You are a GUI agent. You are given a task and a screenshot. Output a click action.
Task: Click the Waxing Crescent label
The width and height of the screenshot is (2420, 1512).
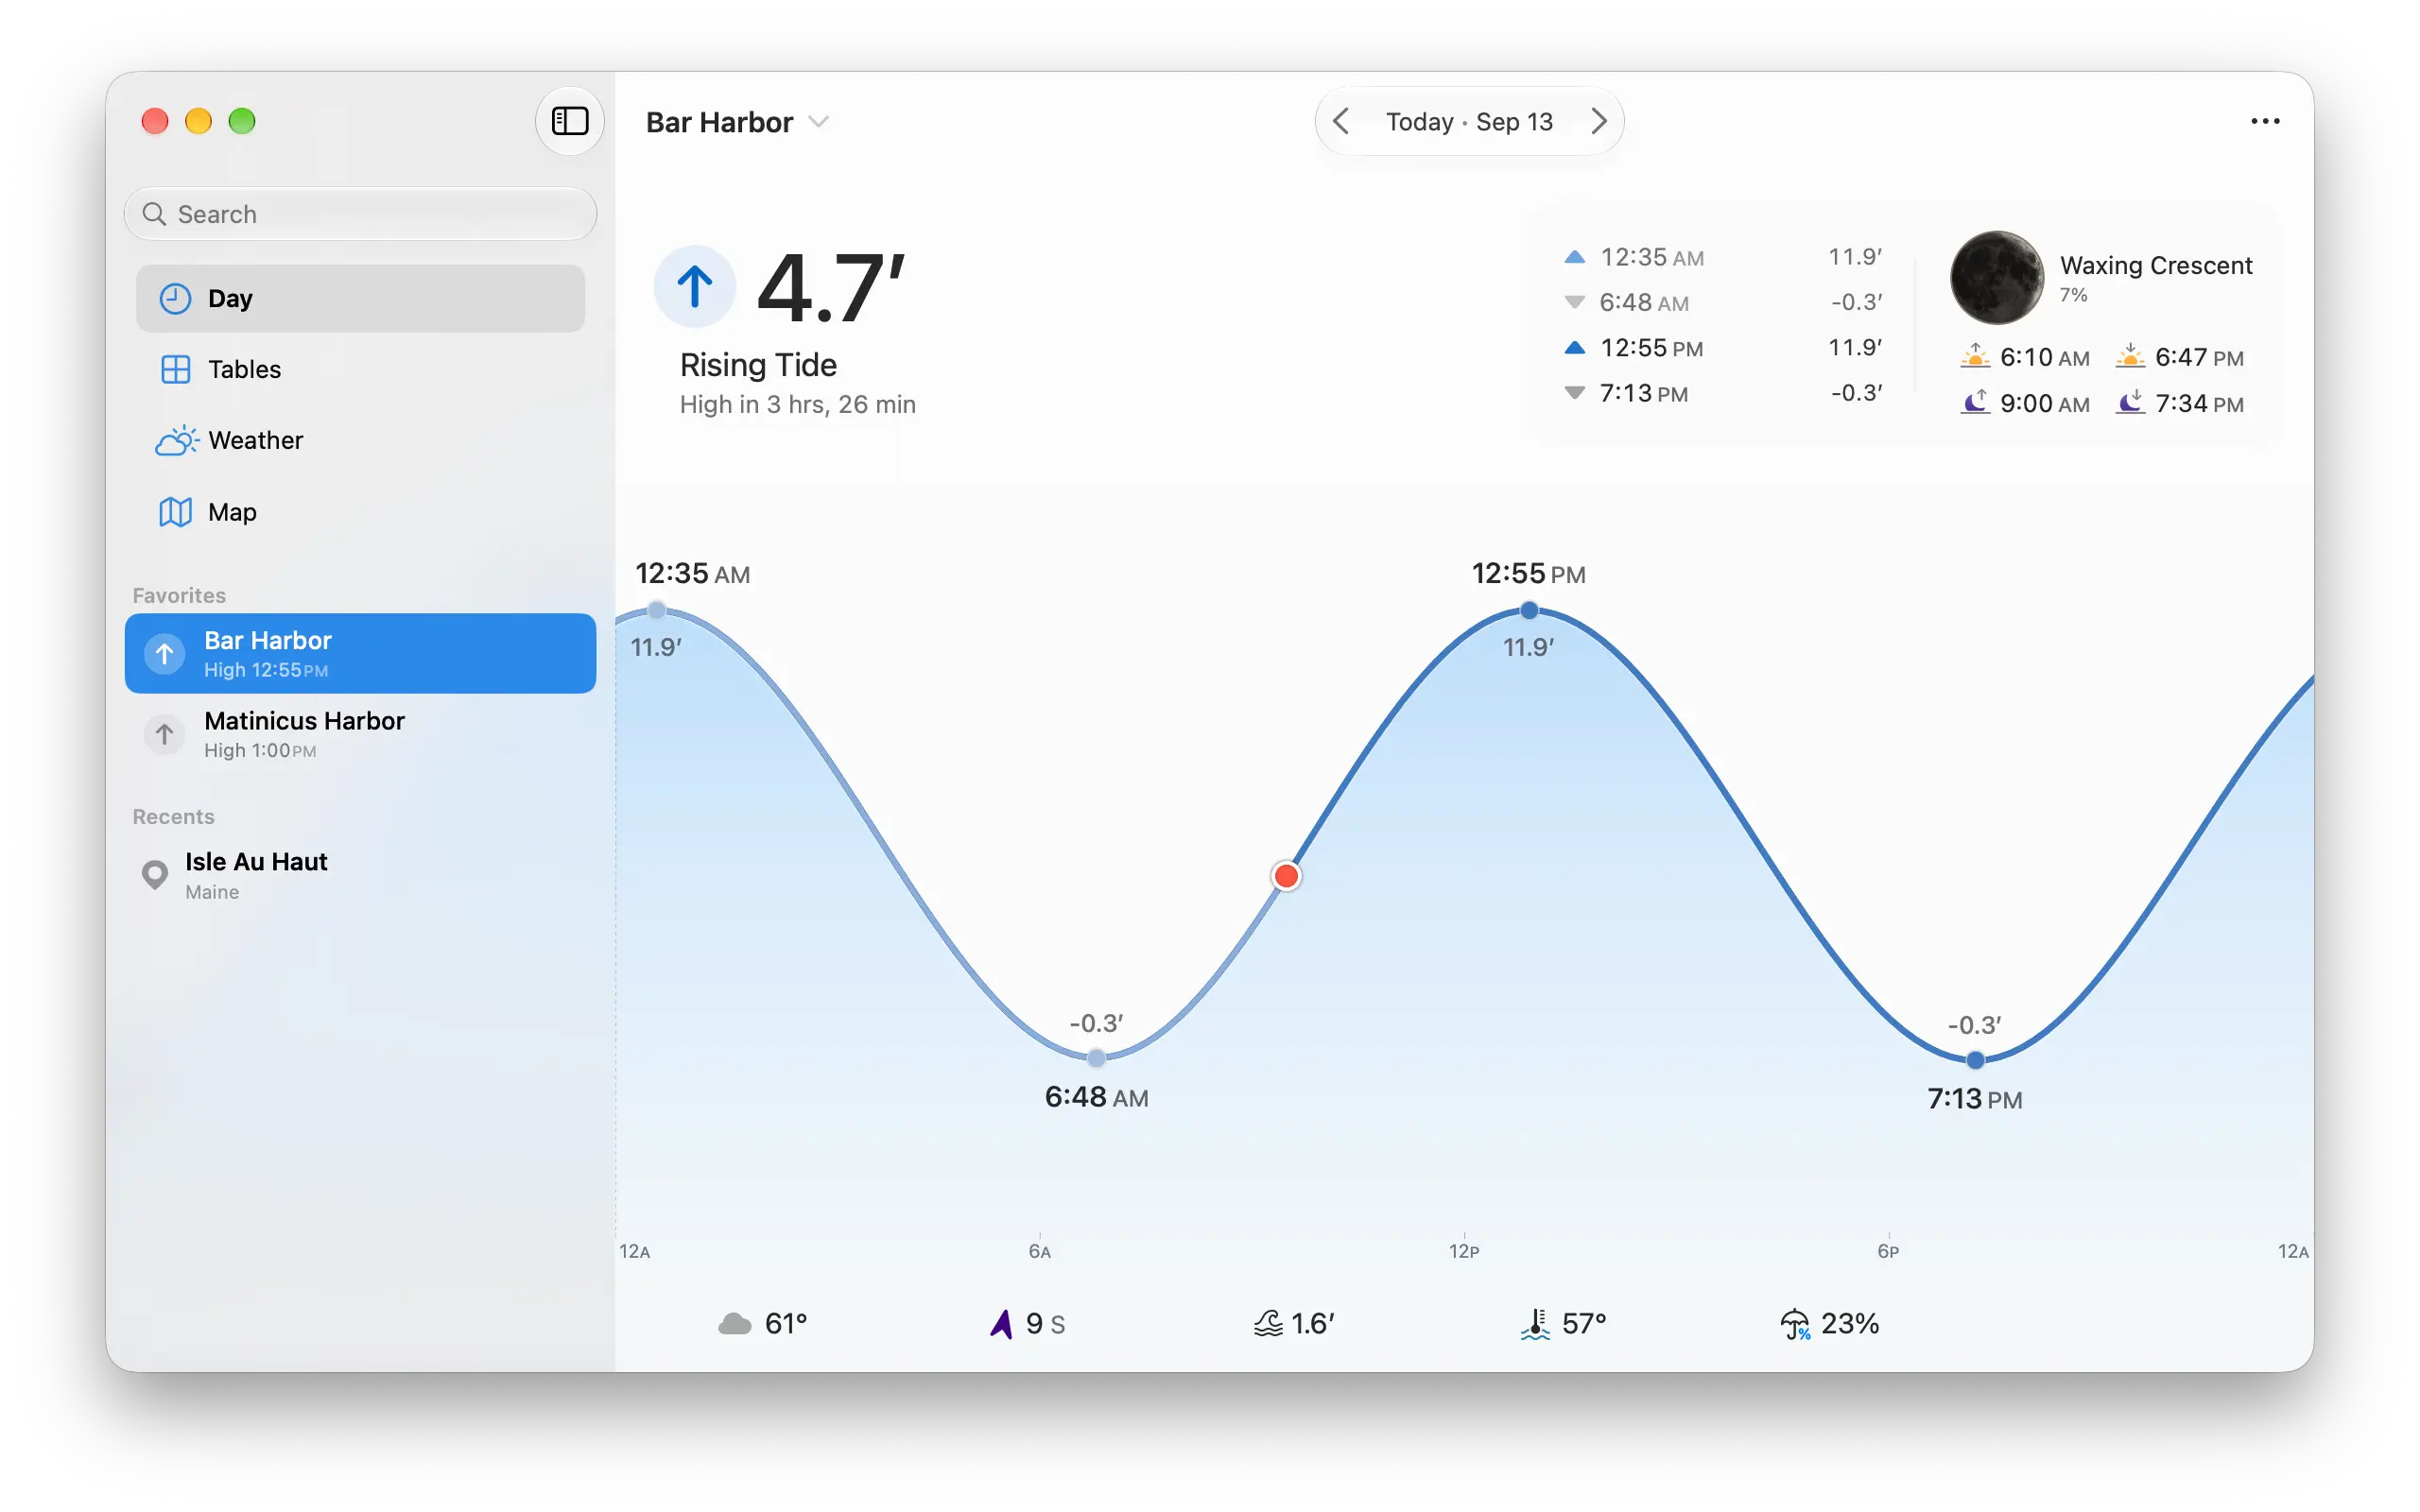(x=2156, y=265)
